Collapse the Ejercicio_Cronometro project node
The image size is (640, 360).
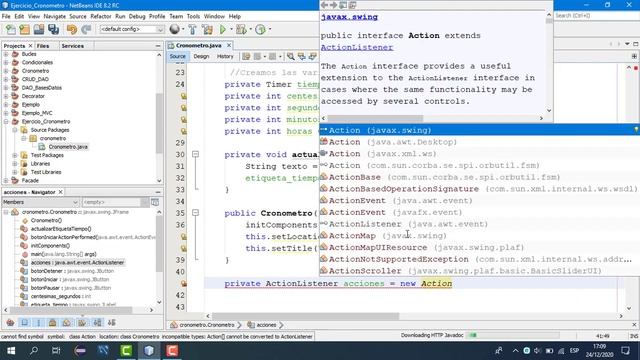[6, 122]
